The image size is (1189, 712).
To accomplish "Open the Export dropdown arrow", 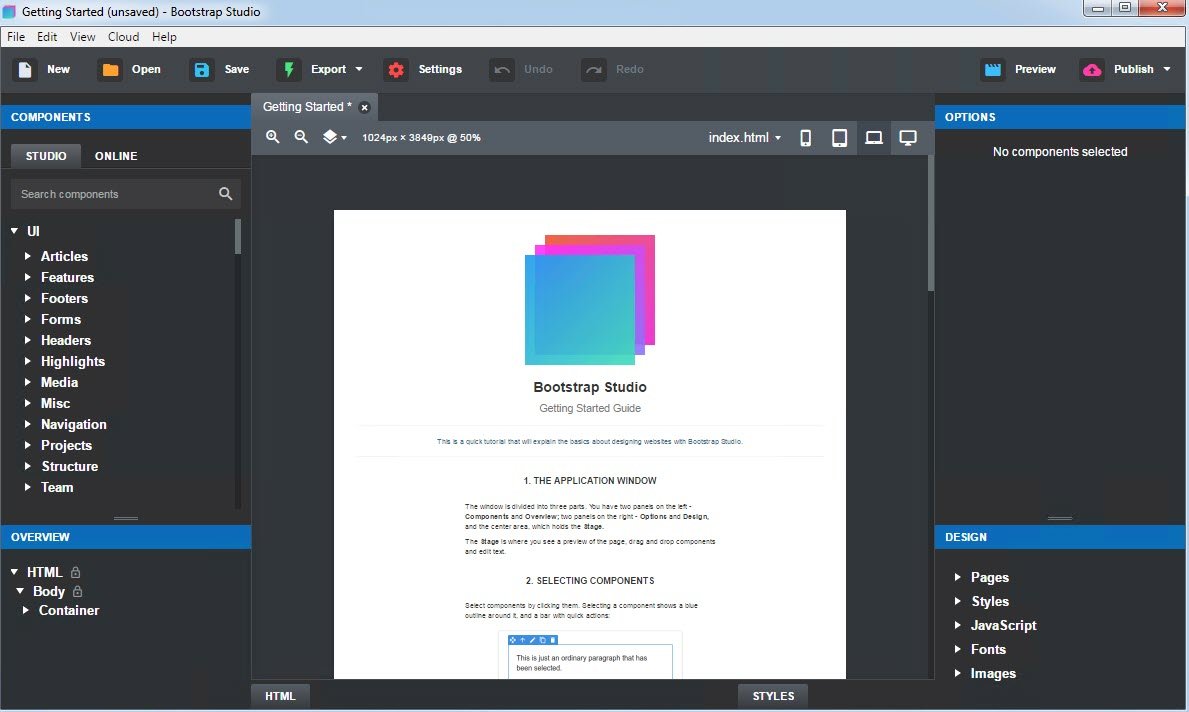I will (359, 70).
